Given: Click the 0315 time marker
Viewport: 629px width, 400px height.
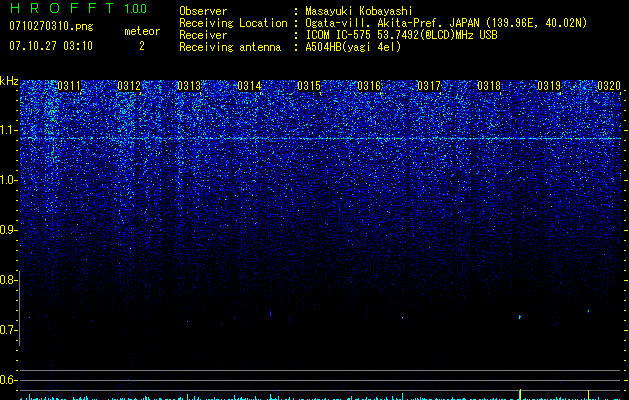Looking at the screenshot, I should pos(309,86).
